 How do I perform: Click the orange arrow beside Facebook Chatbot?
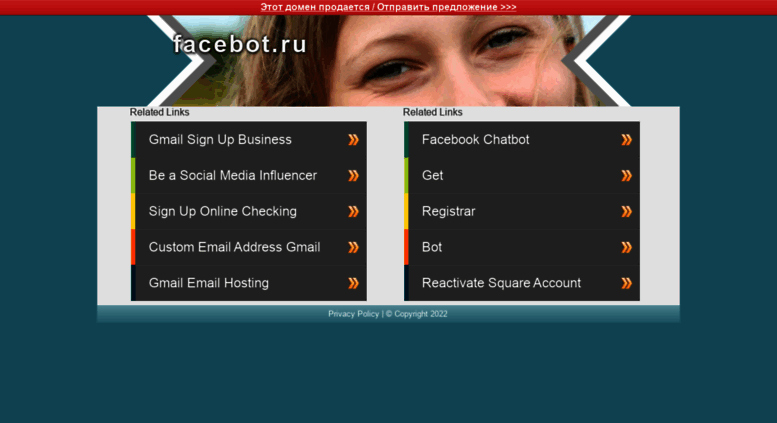627,140
